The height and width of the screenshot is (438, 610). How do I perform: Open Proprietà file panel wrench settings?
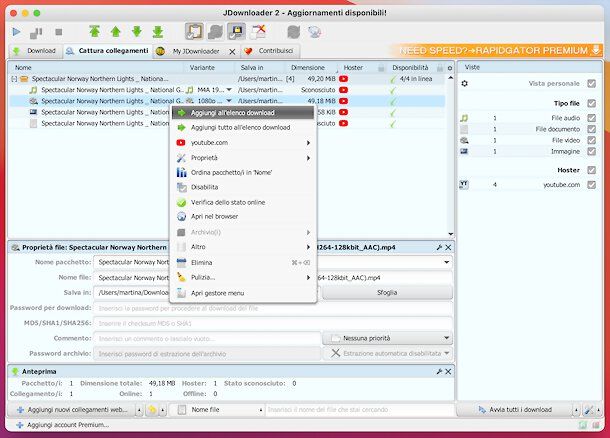point(439,248)
